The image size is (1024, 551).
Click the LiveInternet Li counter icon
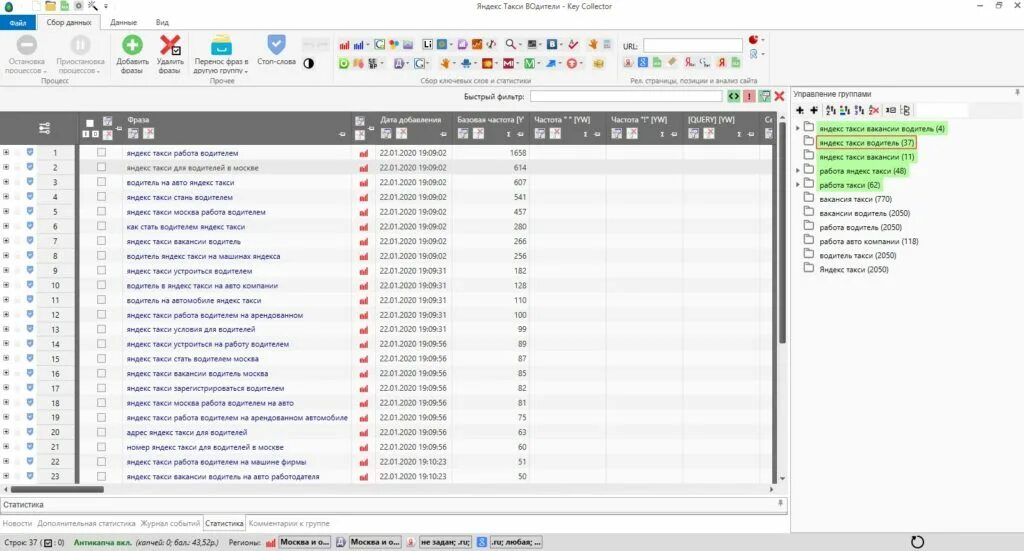(427, 44)
